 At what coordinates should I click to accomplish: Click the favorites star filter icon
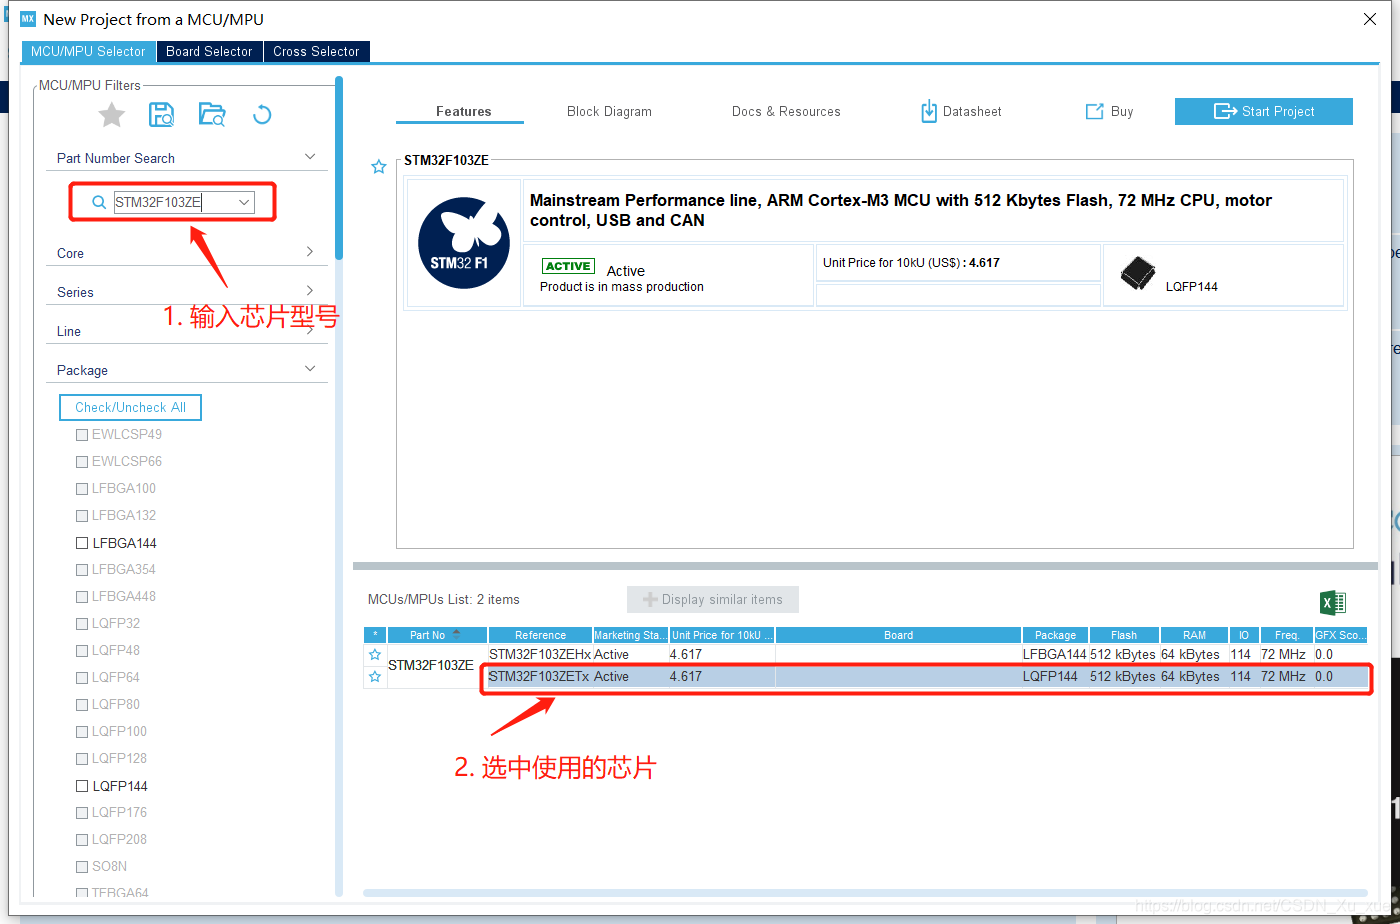[x=111, y=115]
